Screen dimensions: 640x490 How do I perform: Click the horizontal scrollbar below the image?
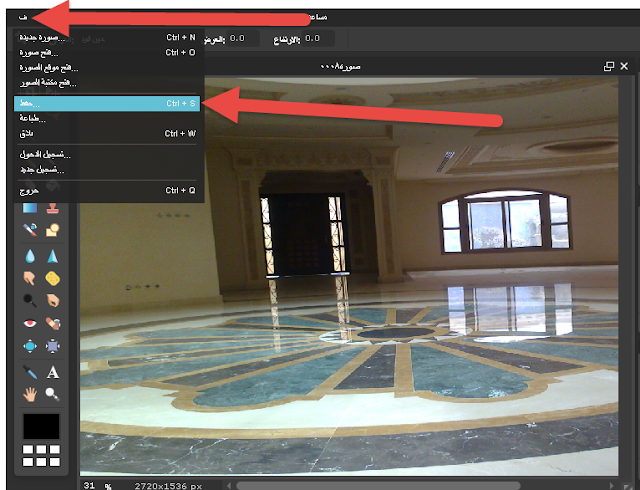click(x=378, y=486)
